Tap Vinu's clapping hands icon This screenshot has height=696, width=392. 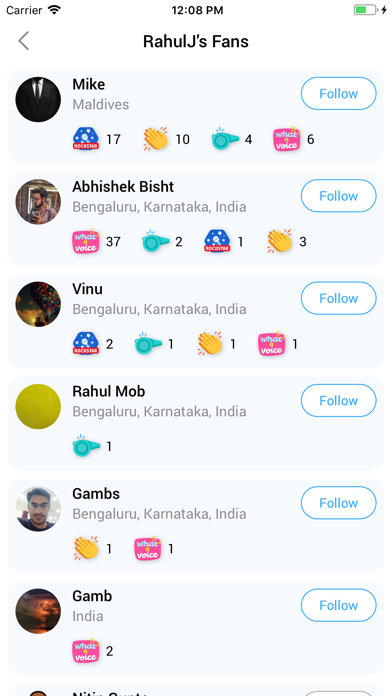point(210,344)
